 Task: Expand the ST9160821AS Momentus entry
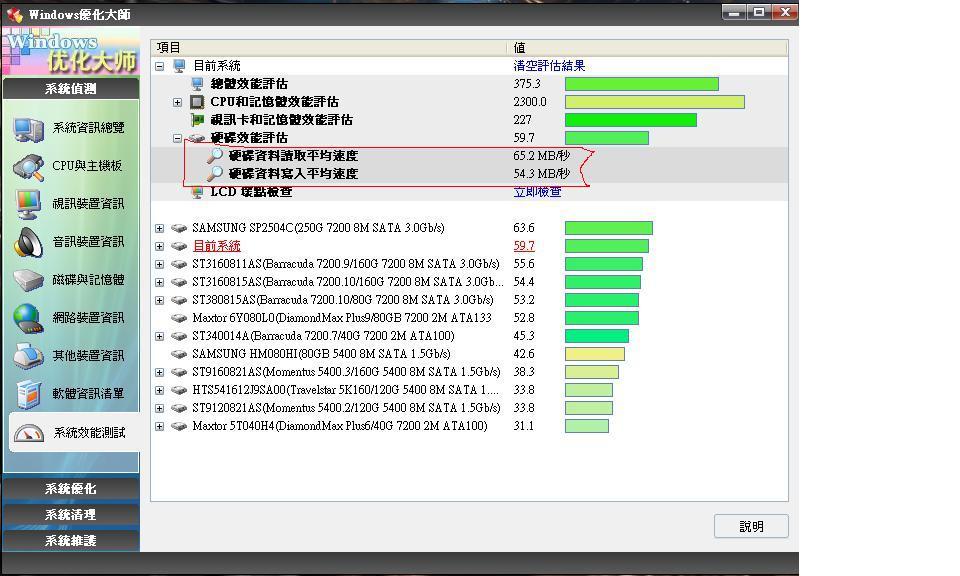point(160,372)
